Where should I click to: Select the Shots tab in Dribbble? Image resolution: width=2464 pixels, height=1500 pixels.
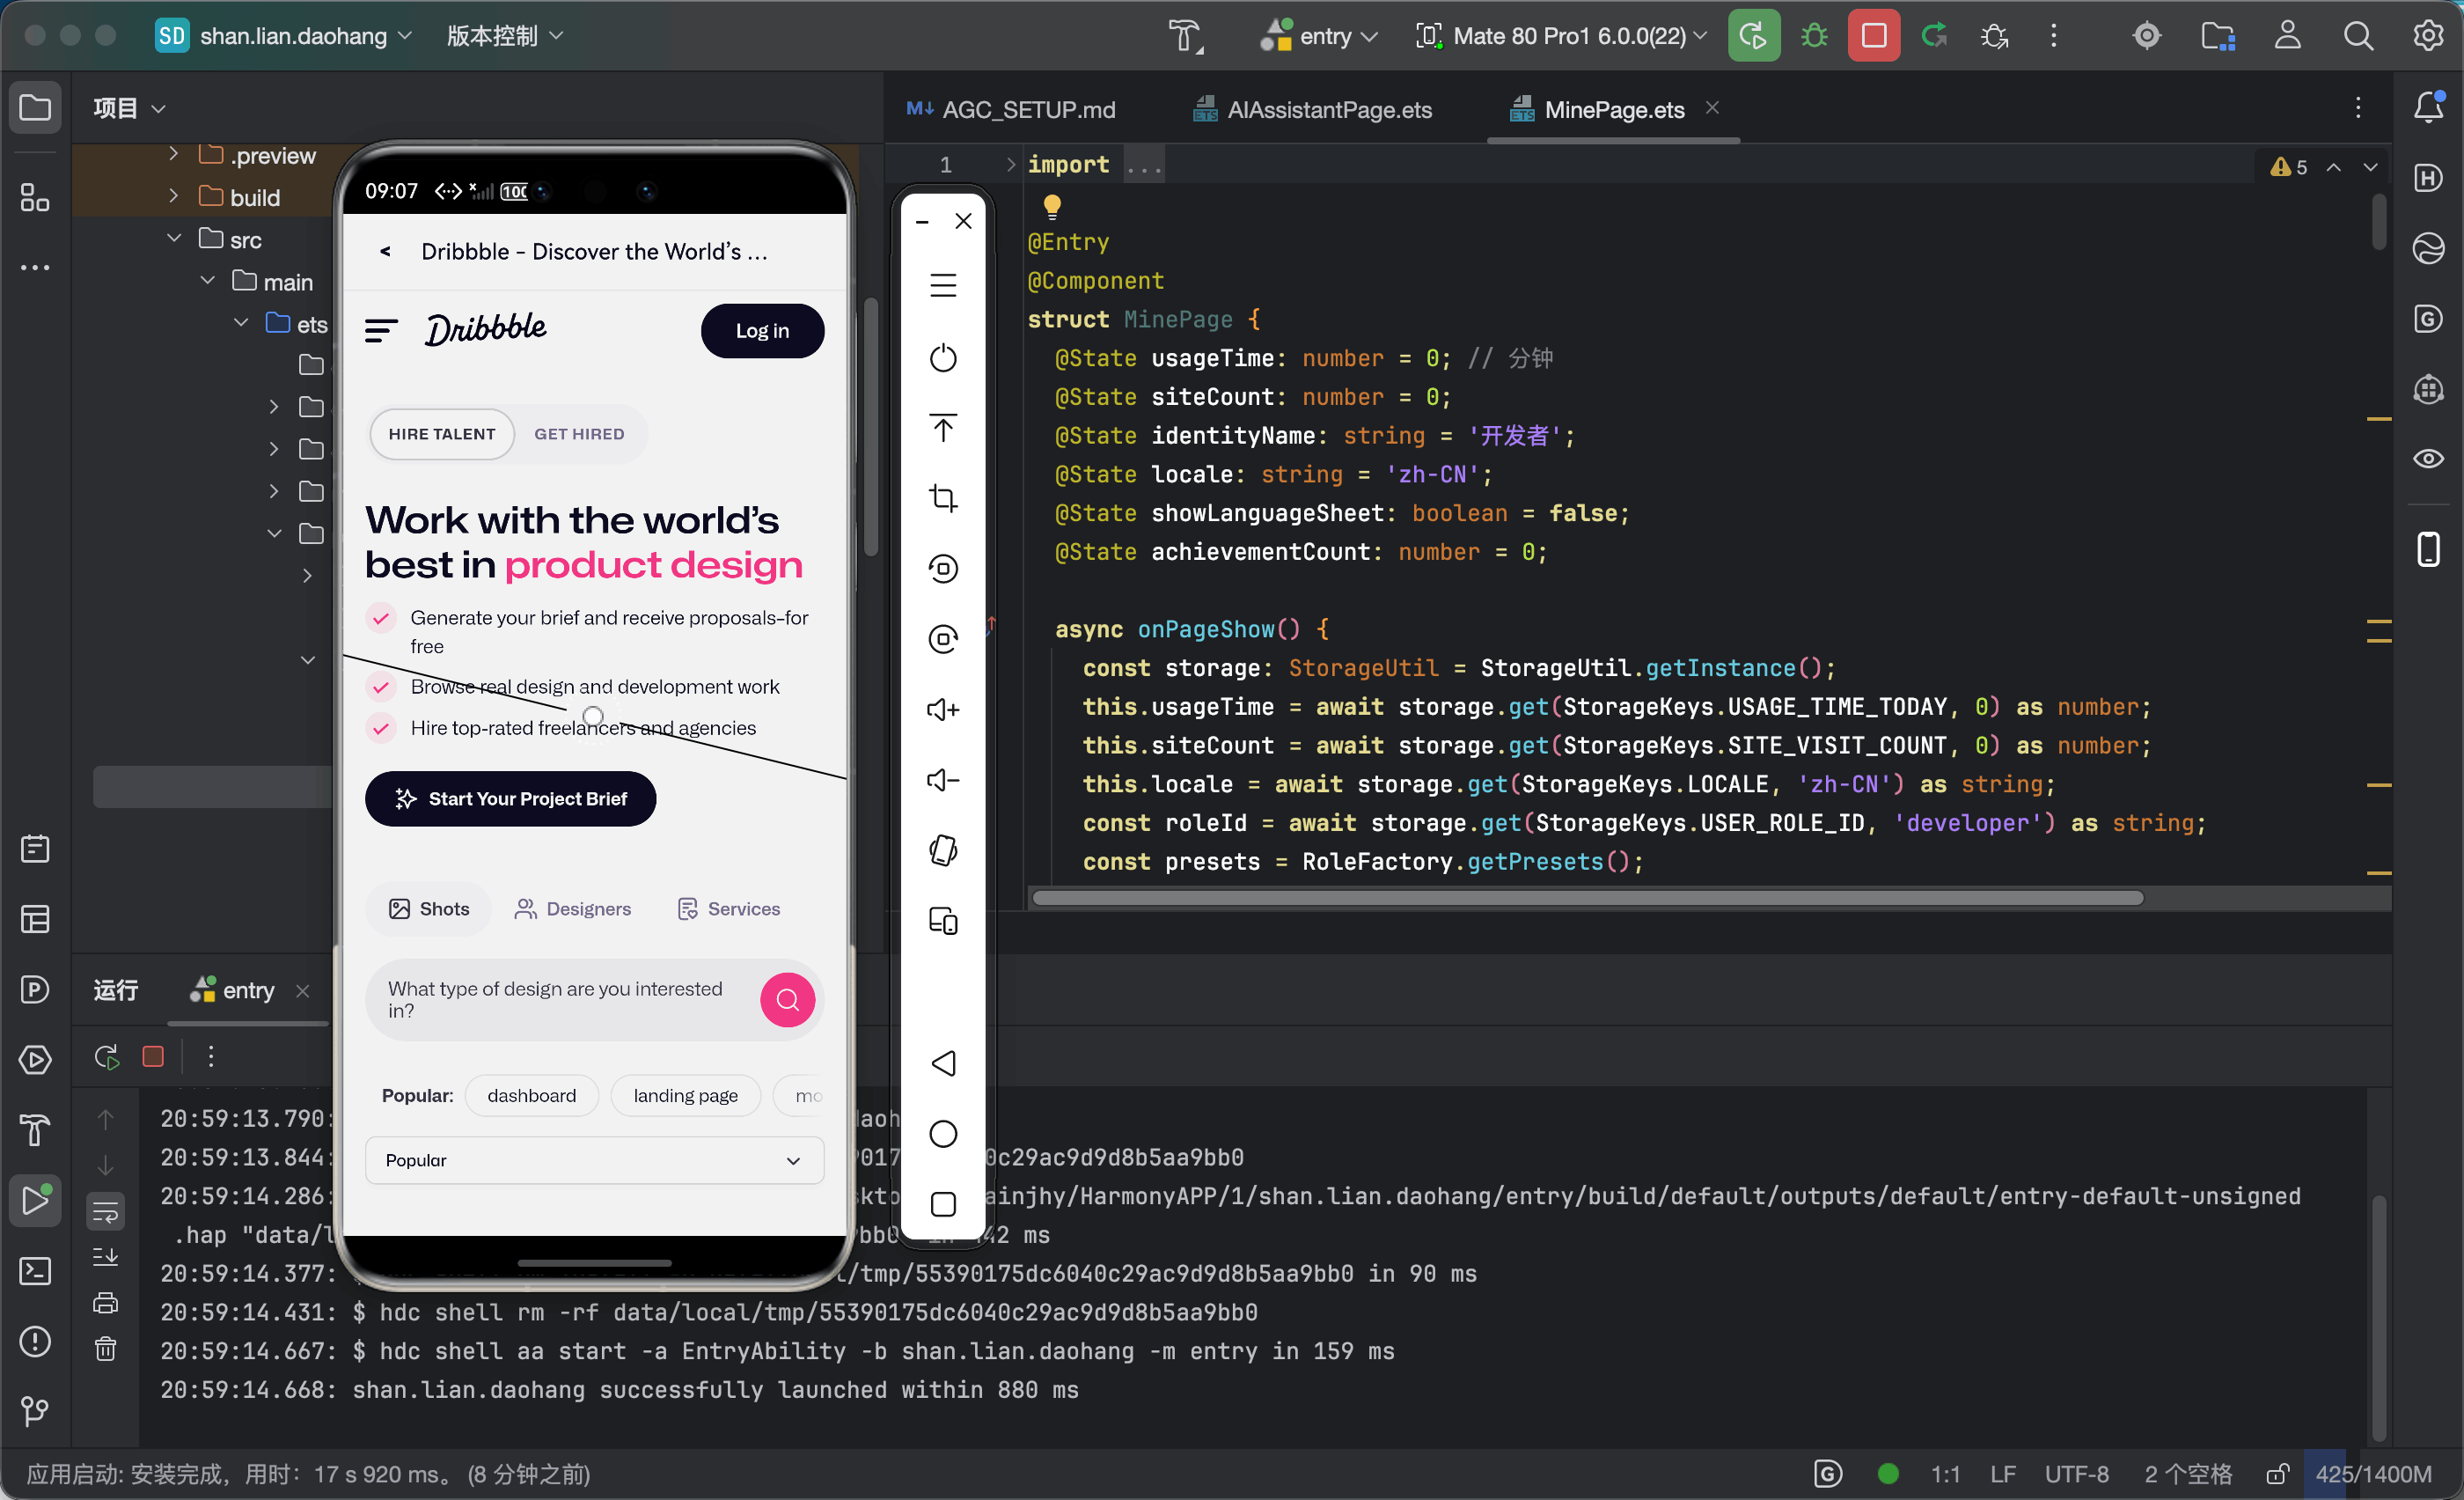pyautogui.click(x=429, y=908)
